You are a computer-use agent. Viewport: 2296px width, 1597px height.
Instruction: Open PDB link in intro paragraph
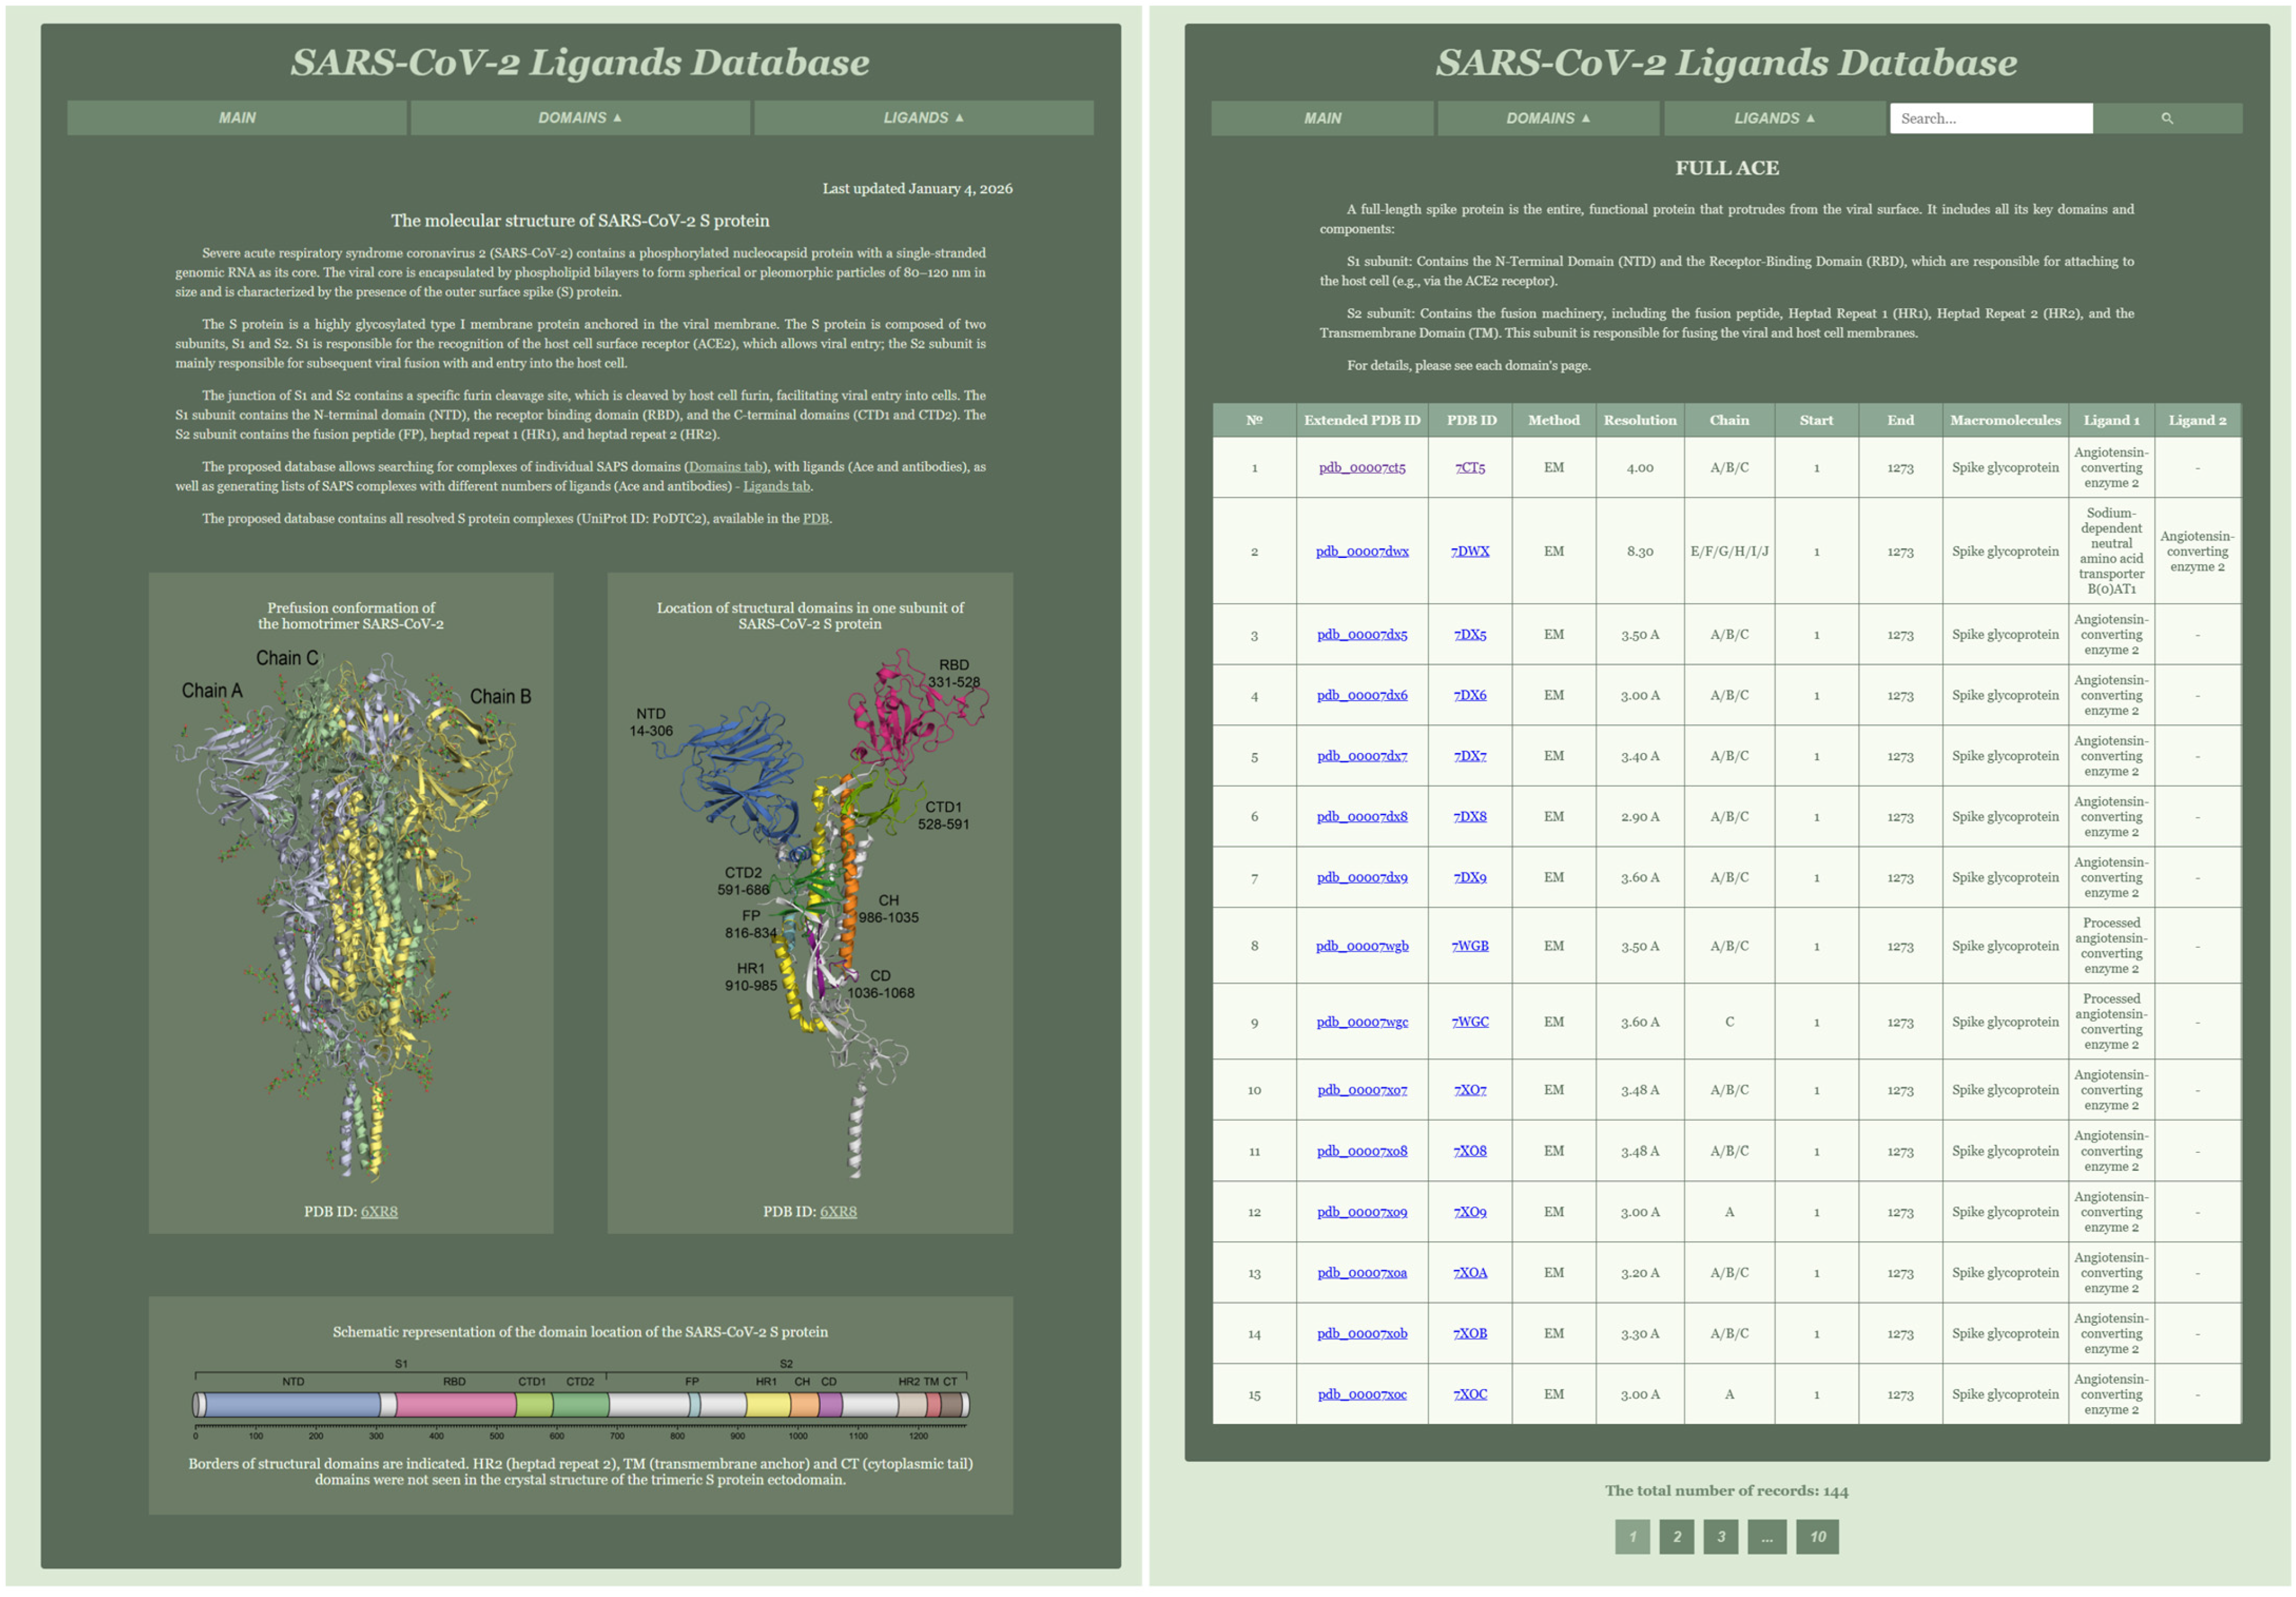pyautogui.click(x=815, y=519)
